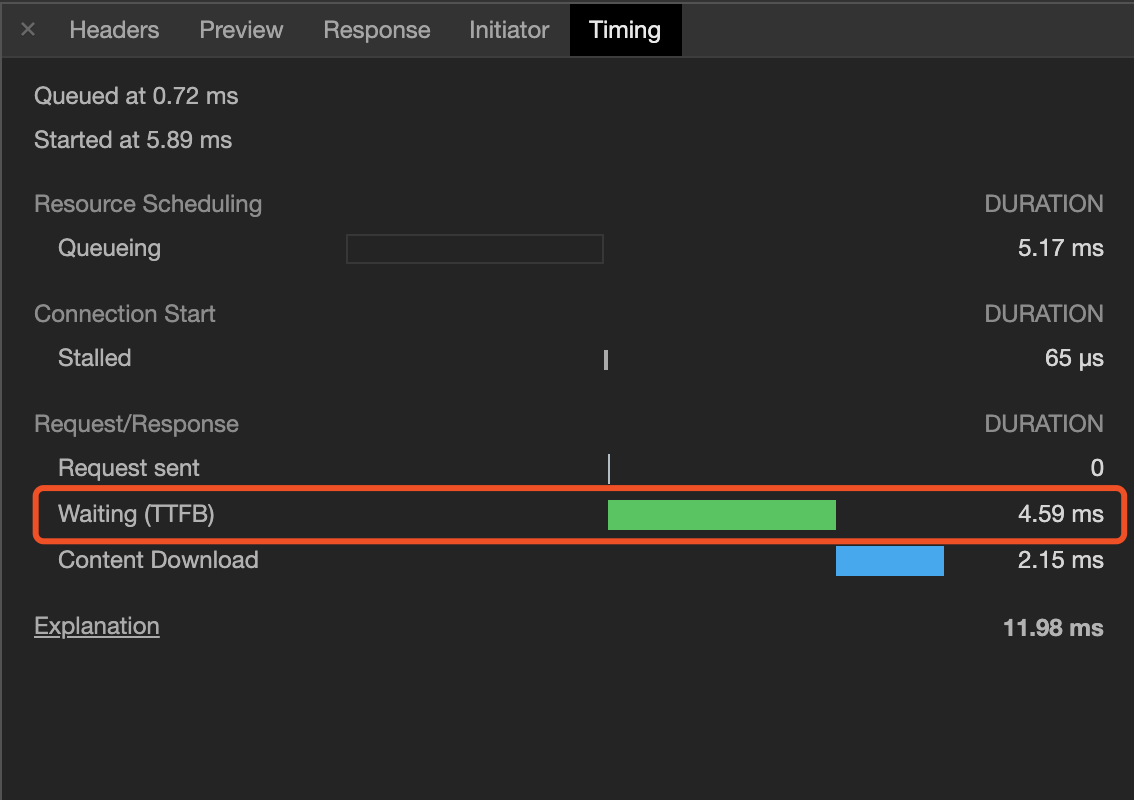Viewport: 1134px width, 800px height.
Task: Click the 11.98 ms total time
Action: click(1053, 628)
